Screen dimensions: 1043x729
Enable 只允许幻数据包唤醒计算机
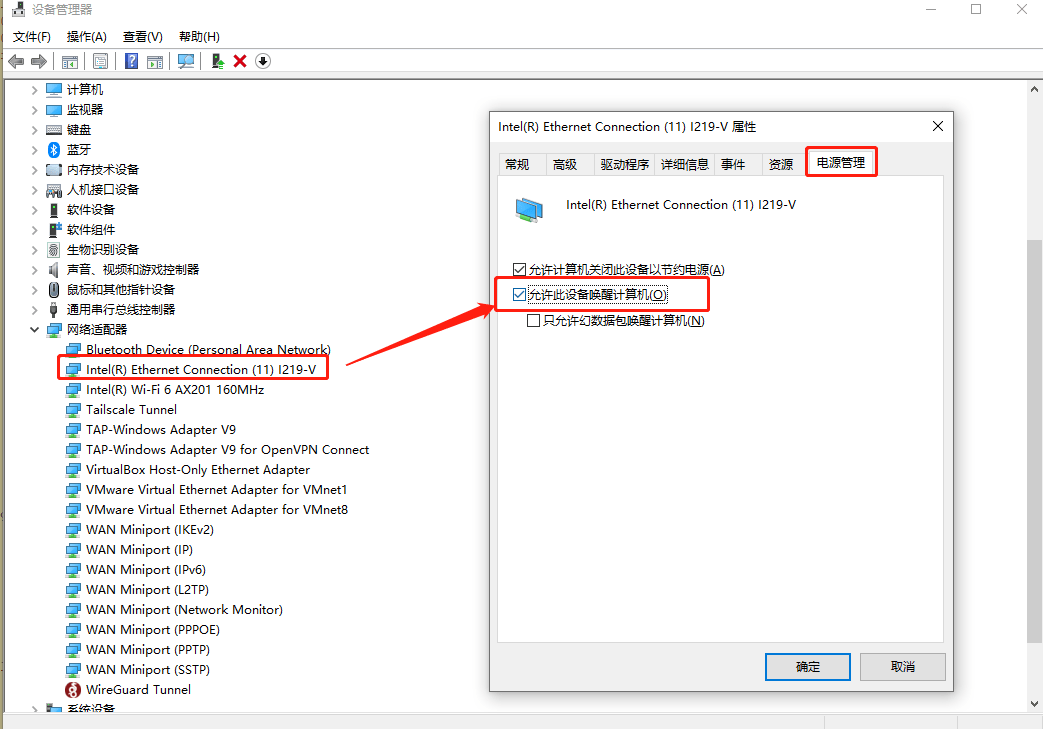[x=532, y=320]
